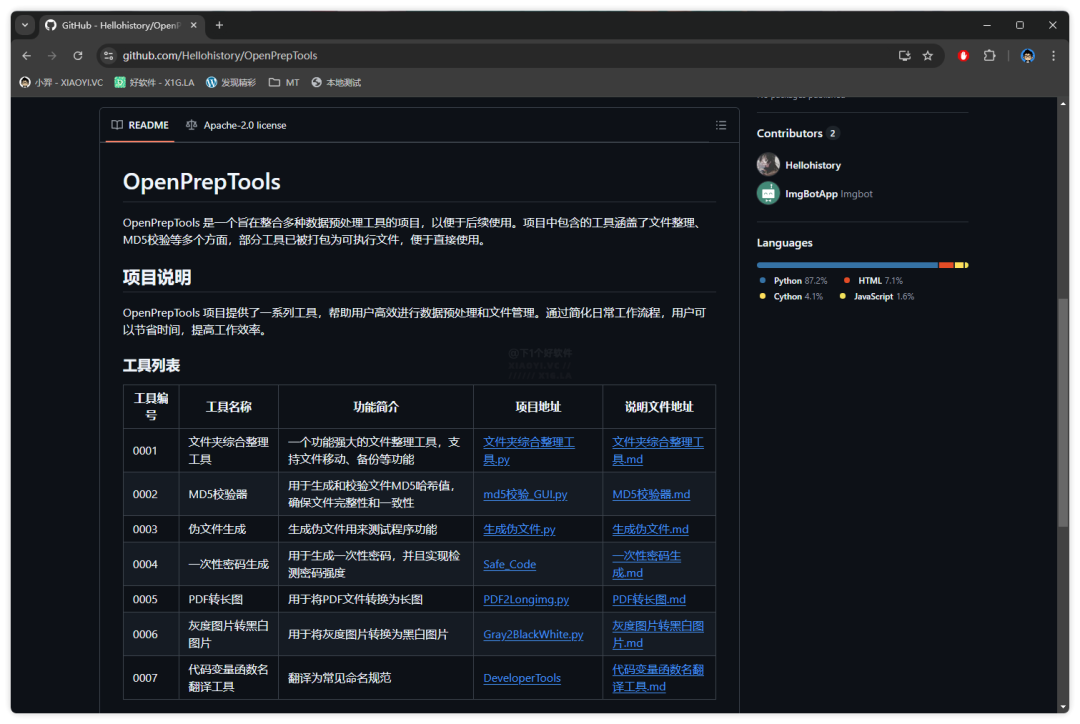This screenshot has height=724, width=1080.
Task: Open the Contributors section heading
Action: 789,134
